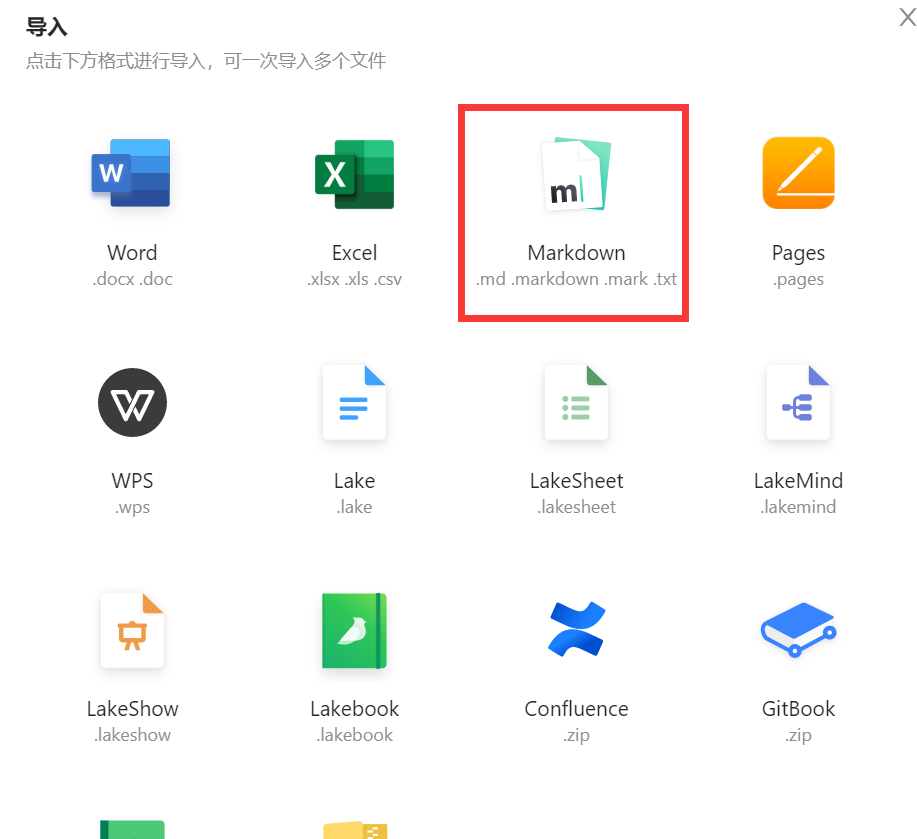Choose the Lake document icon
Viewport: 917px width, 839px height.
354,402
